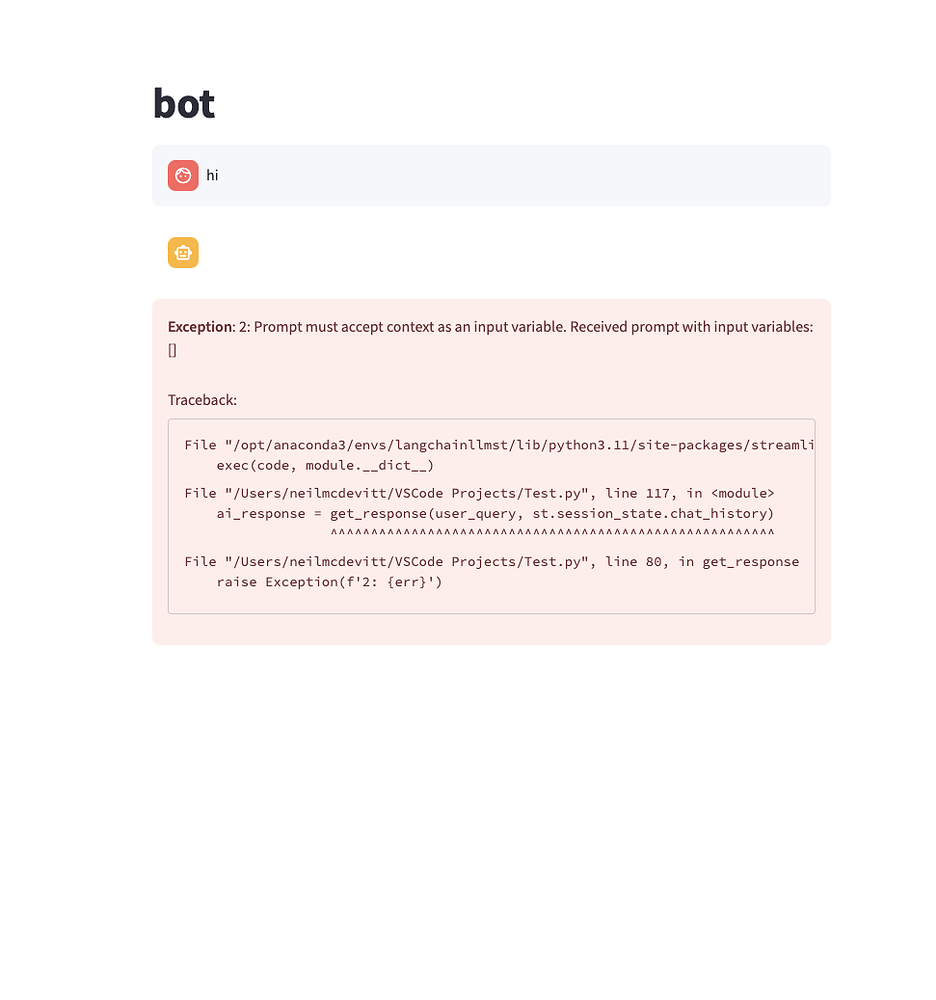Click the red user avatar icon
The width and height of the screenshot is (936, 1000).
click(183, 175)
